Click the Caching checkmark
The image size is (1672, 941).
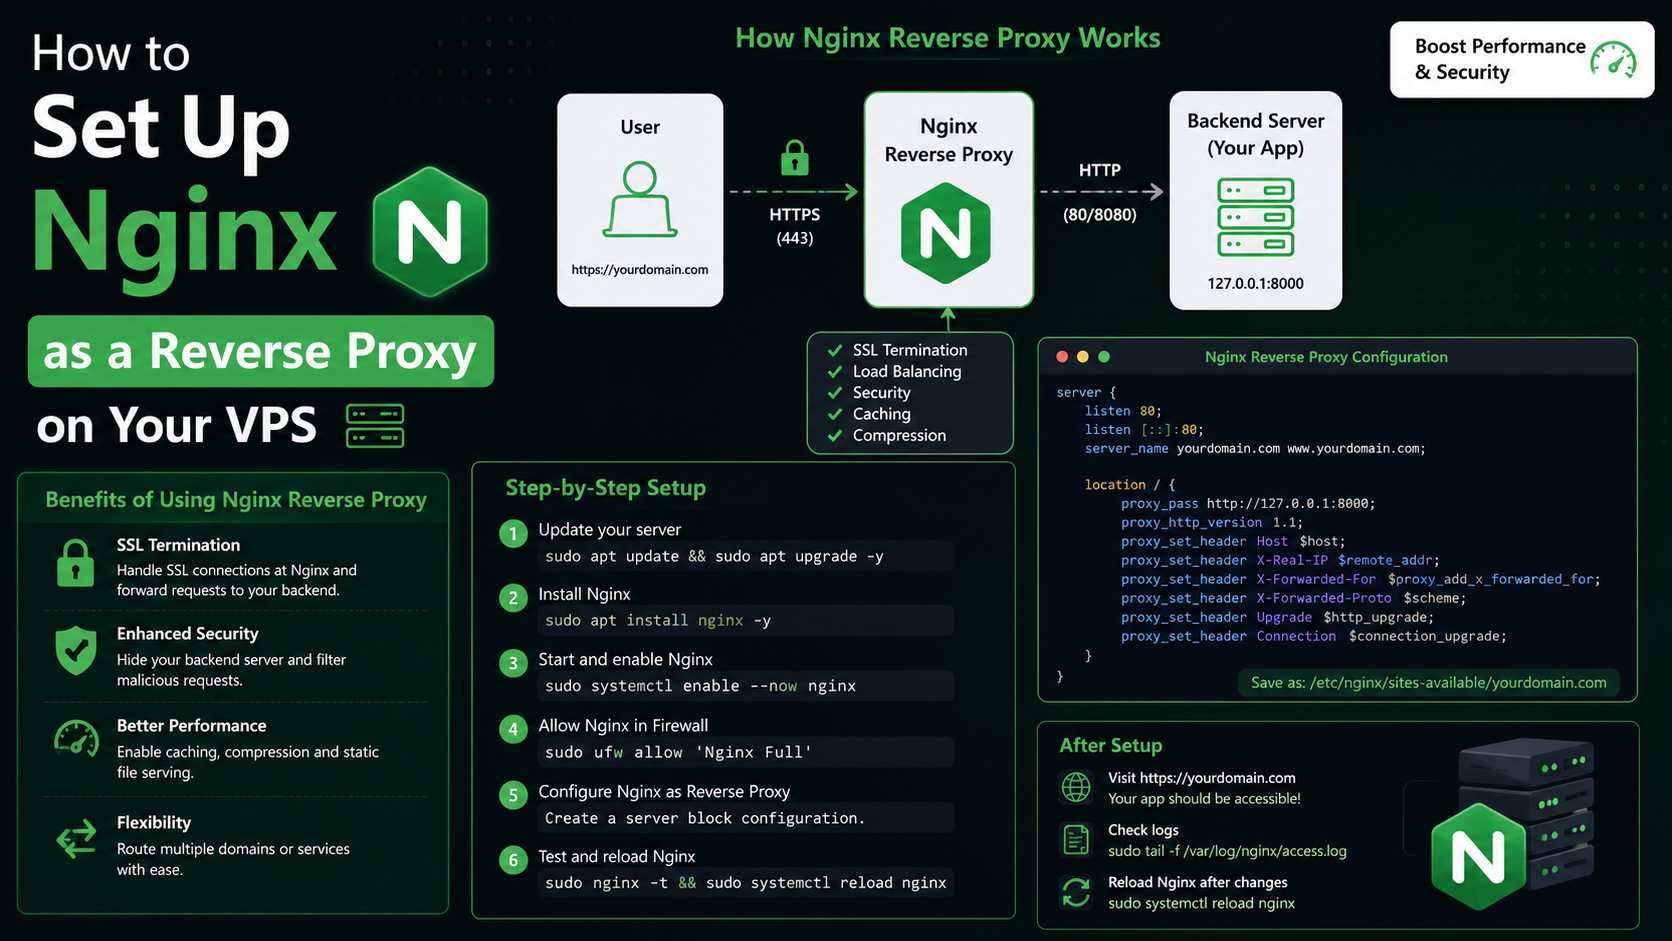pyautogui.click(x=835, y=414)
